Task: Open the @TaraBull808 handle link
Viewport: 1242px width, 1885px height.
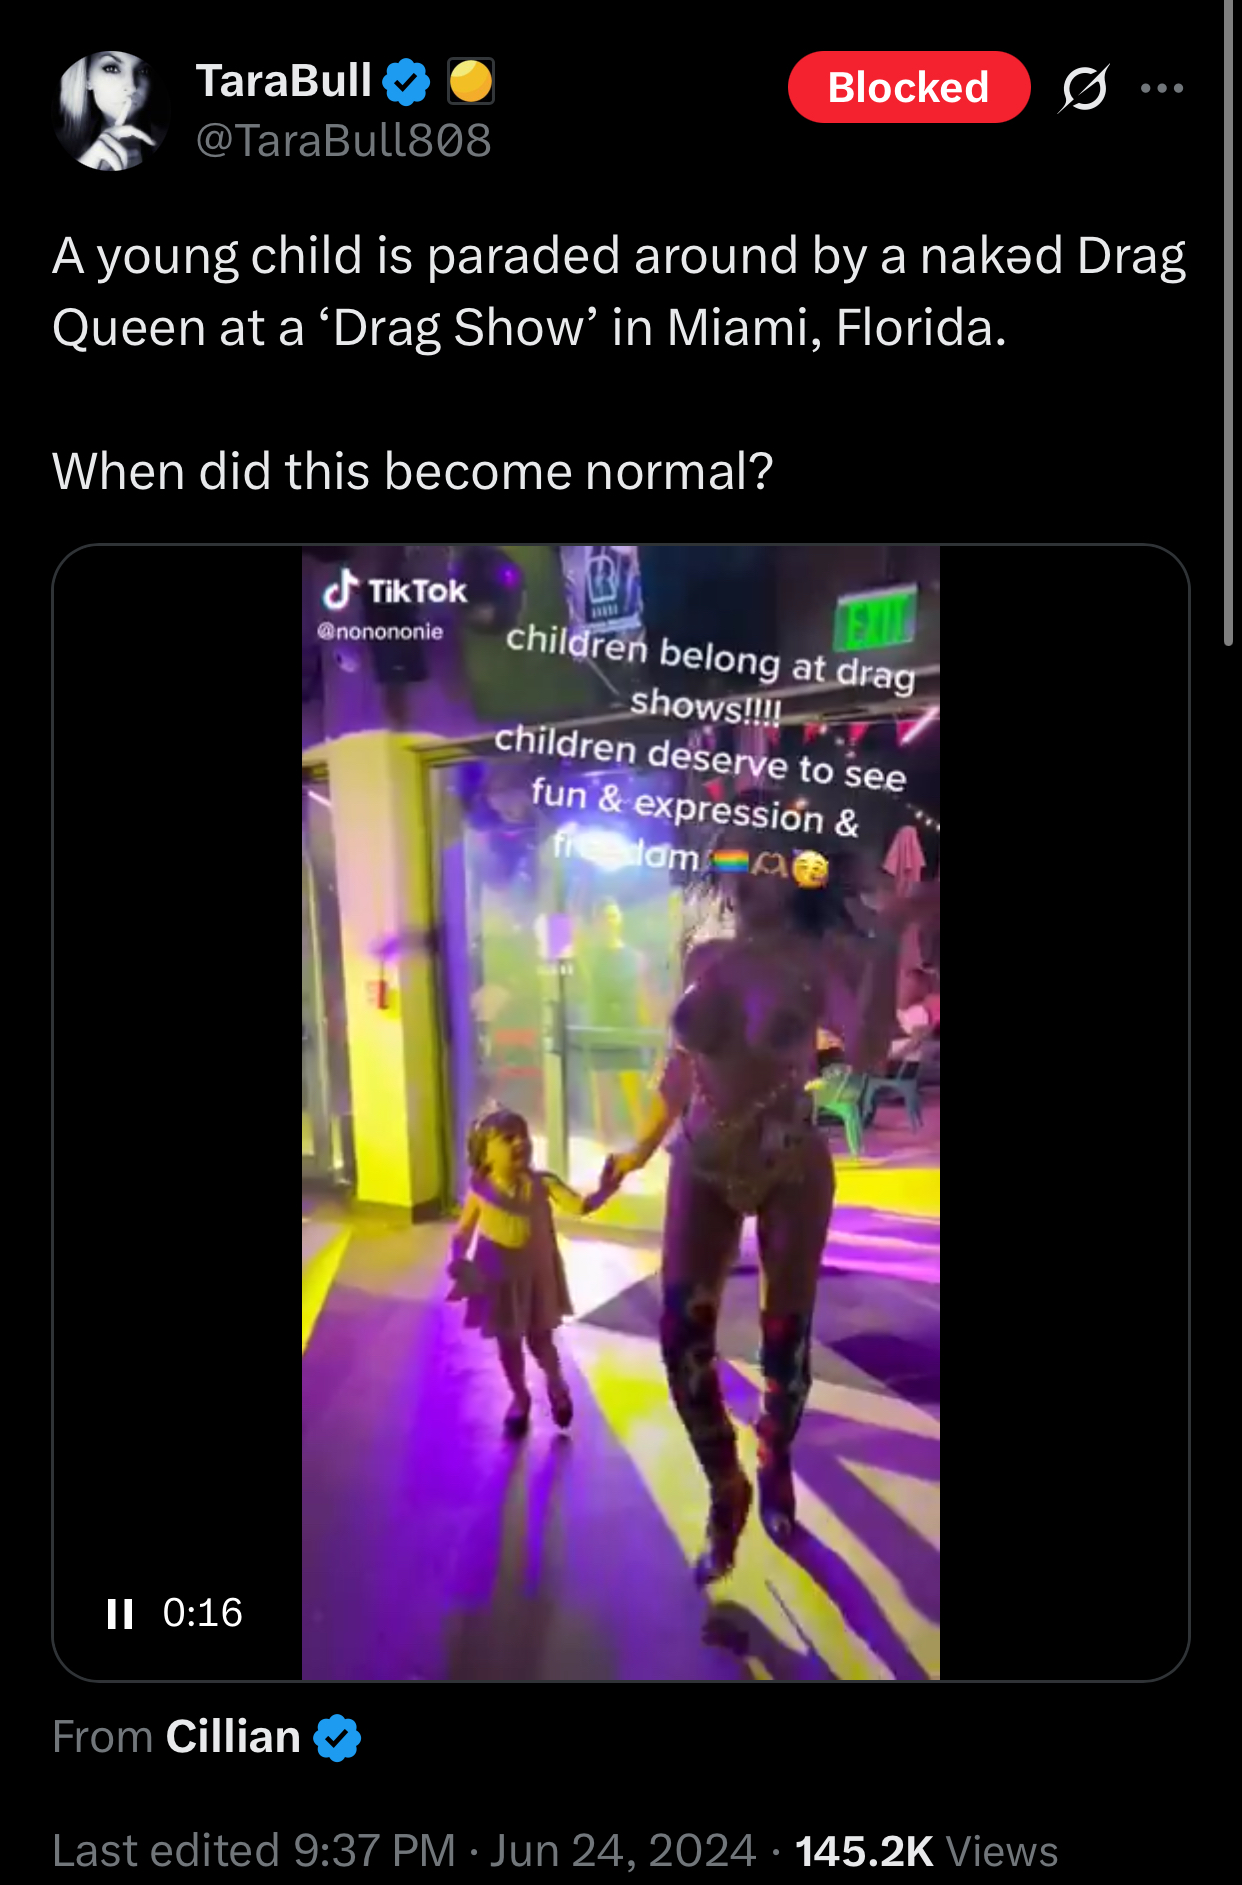Action: click(x=344, y=140)
